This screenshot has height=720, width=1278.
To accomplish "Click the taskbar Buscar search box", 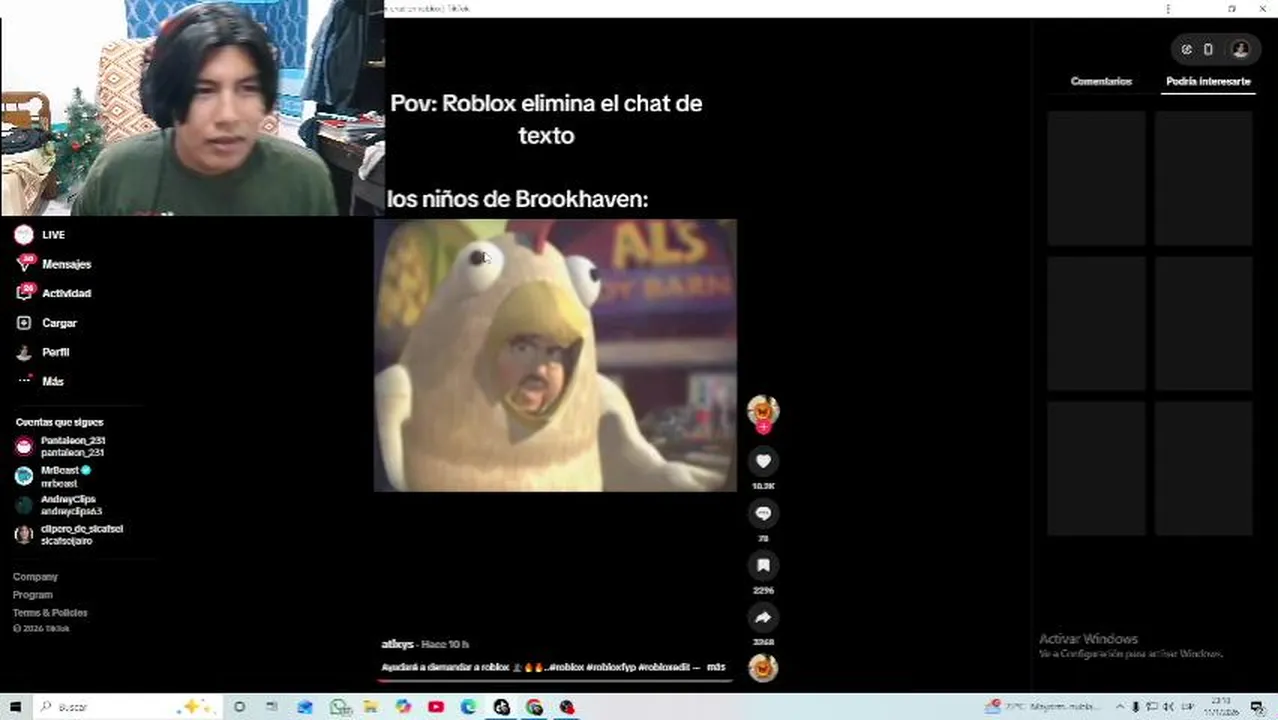I will pos(128,707).
